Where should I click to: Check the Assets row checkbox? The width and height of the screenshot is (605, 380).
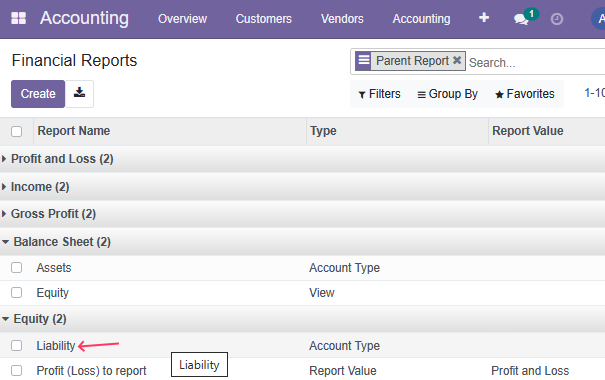pyautogui.click(x=17, y=267)
